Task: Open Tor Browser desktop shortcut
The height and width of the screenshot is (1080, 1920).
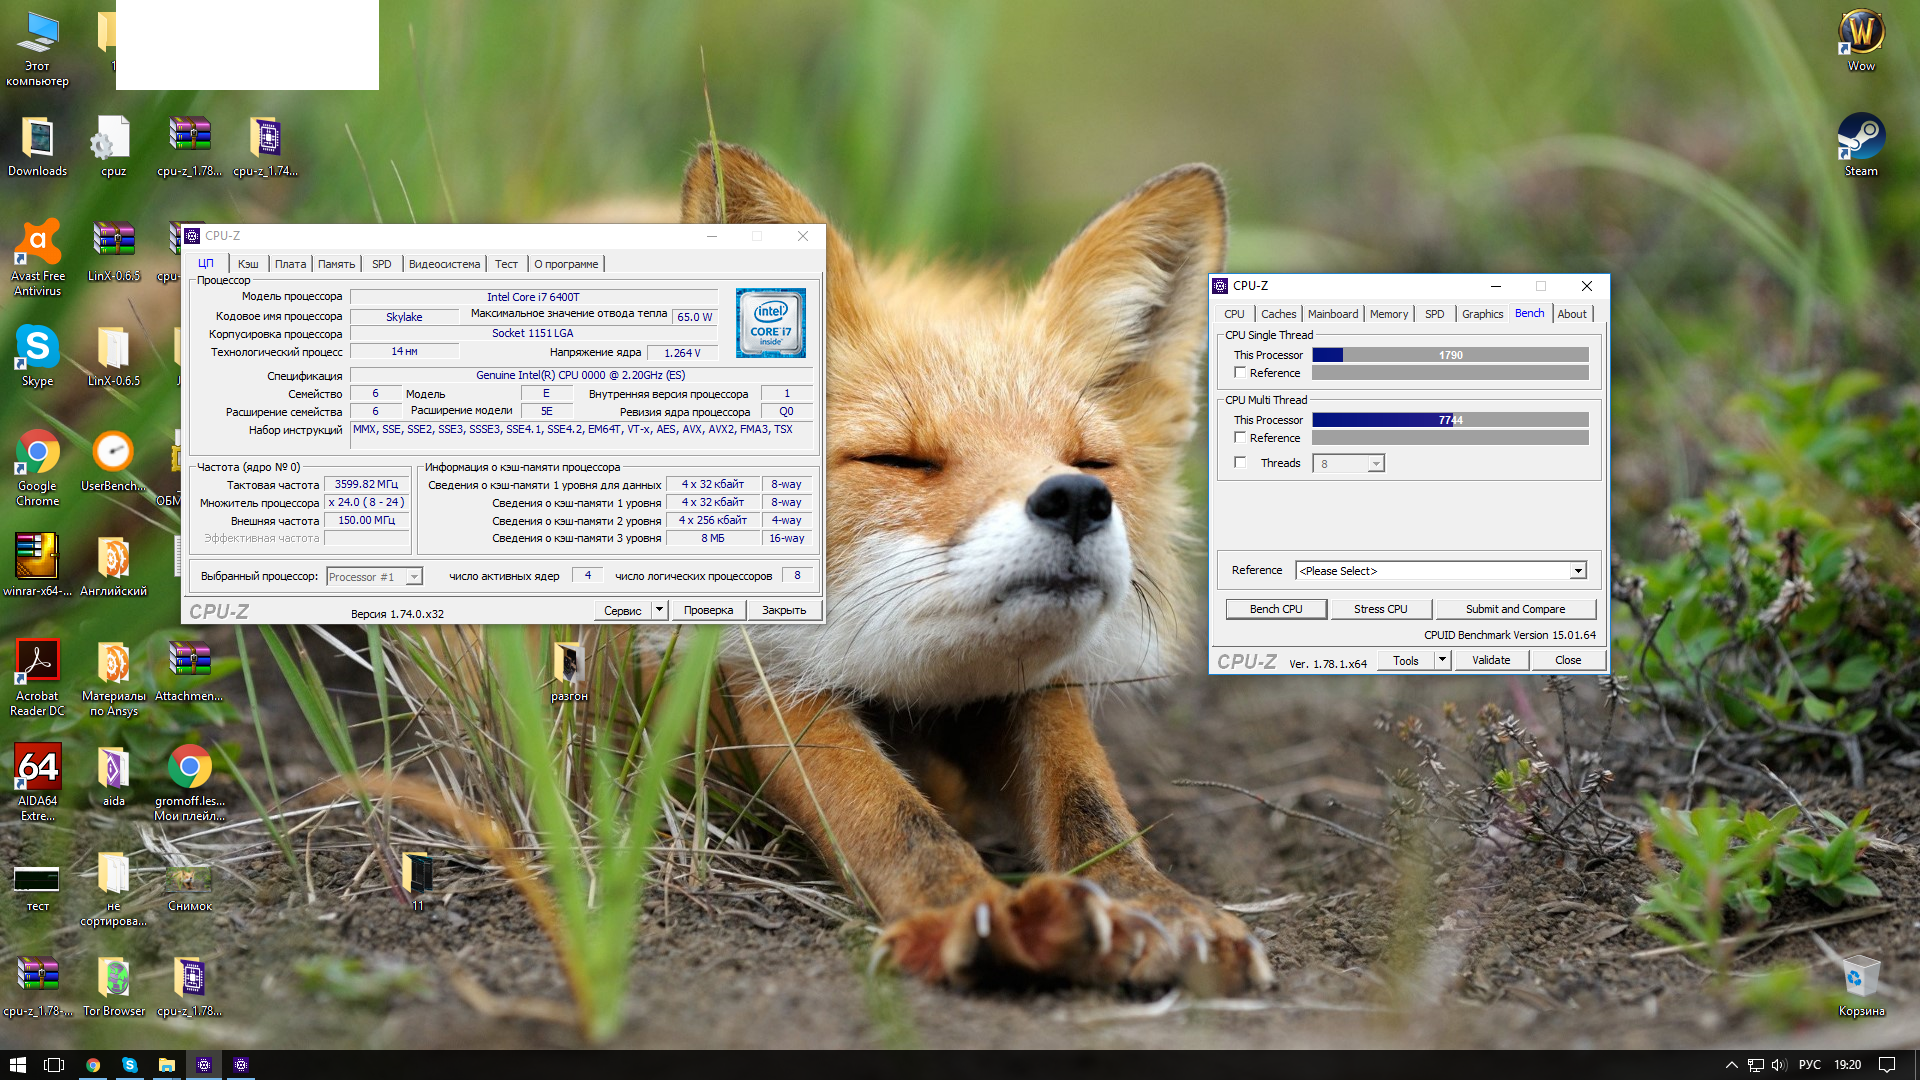Action: click(x=113, y=978)
